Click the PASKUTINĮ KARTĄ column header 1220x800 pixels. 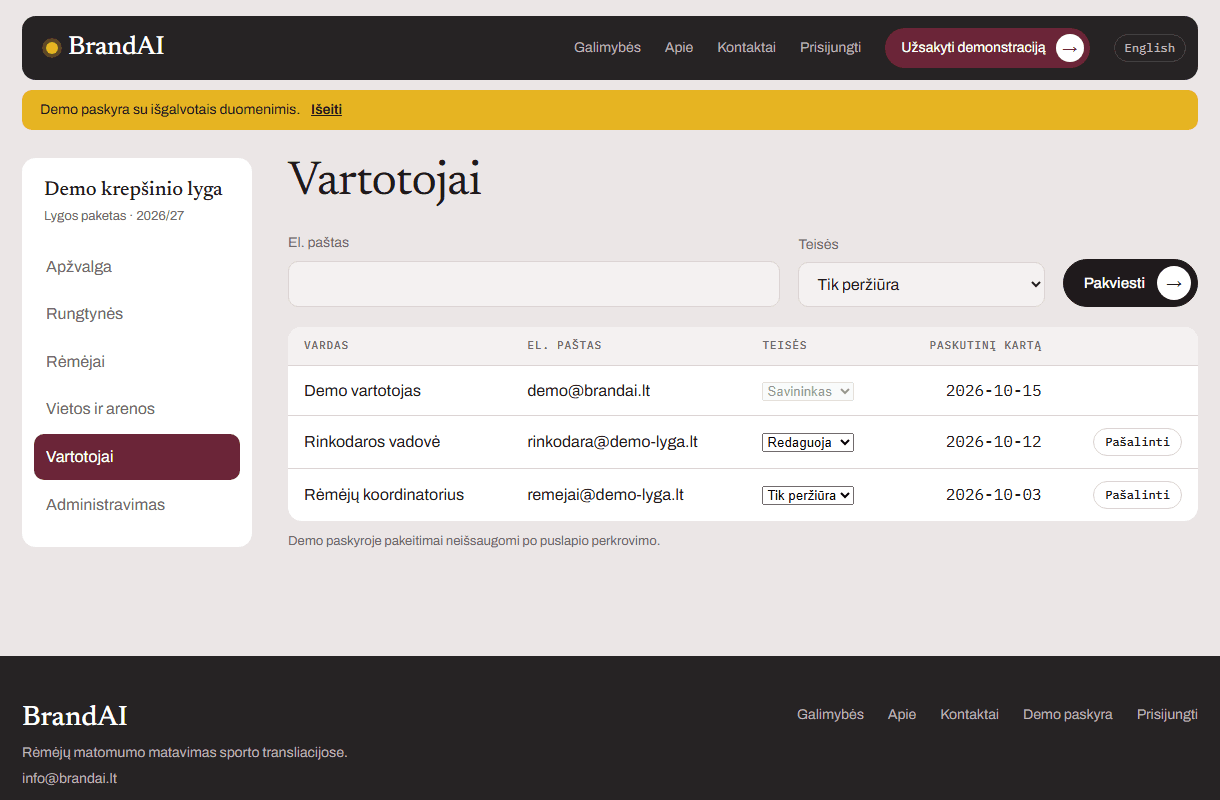[x=986, y=345]
